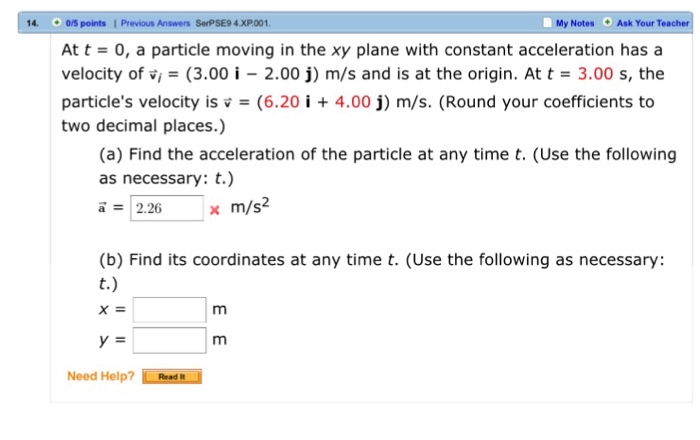Click the part (a) question text
The height and width of the screenshot is (440, 700).
click(388, 166)
